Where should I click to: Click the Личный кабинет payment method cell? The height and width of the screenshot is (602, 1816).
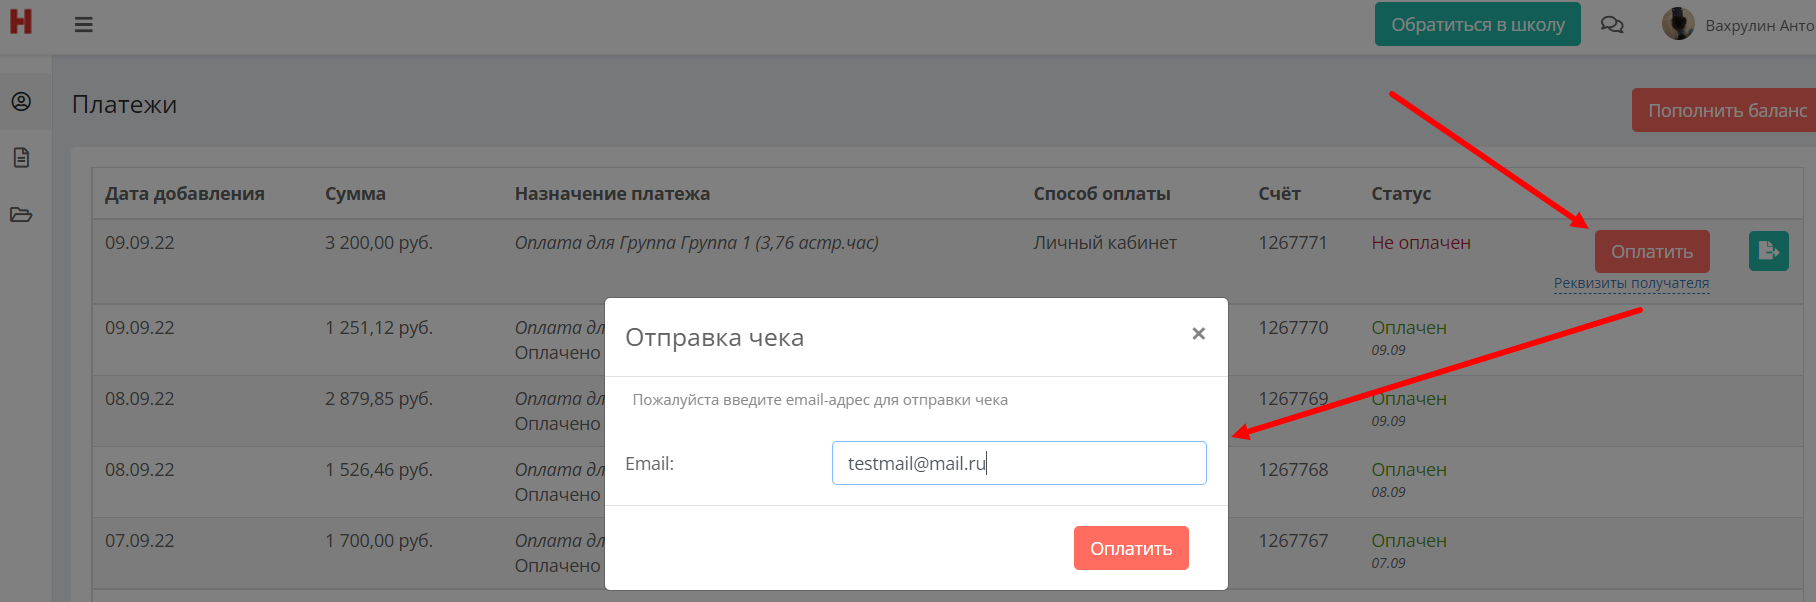(1105, 242)
